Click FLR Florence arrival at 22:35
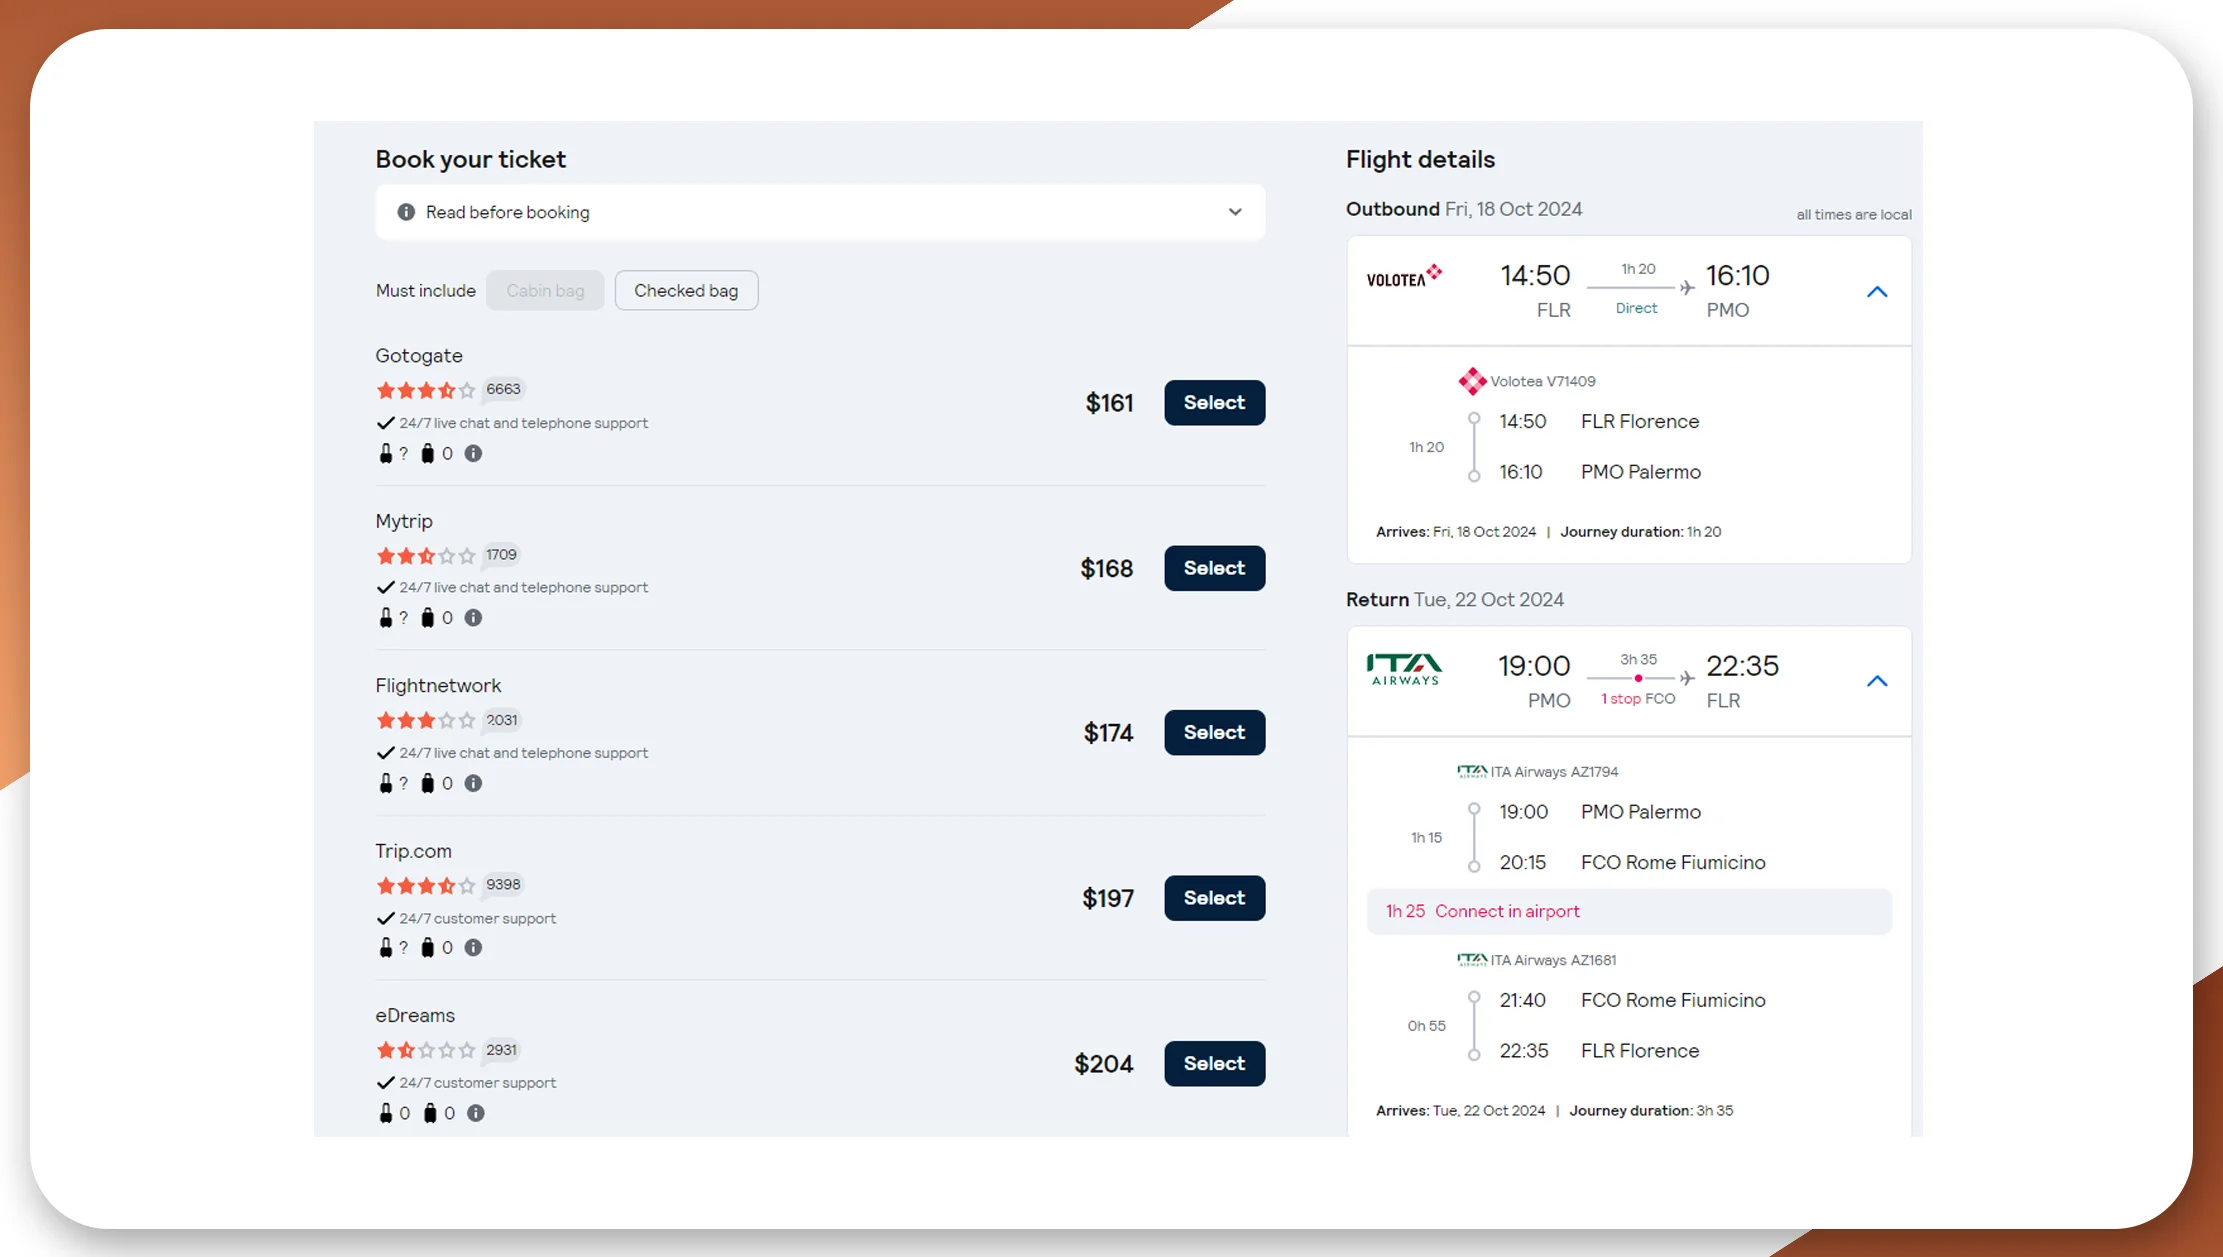The image size is (2223, 1257). coord(1639,1050)
